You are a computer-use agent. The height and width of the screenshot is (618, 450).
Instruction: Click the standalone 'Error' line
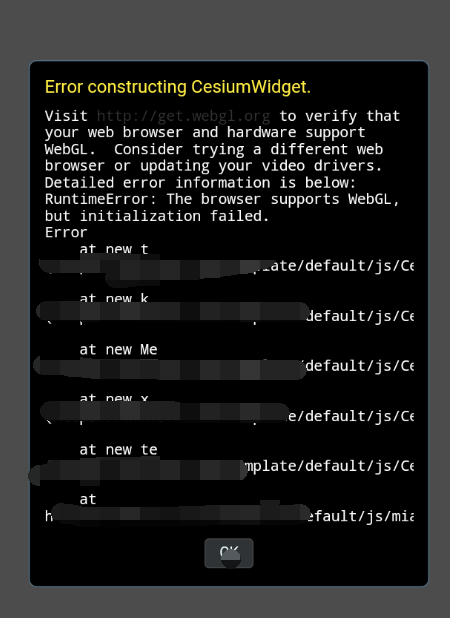coord(66,233)
